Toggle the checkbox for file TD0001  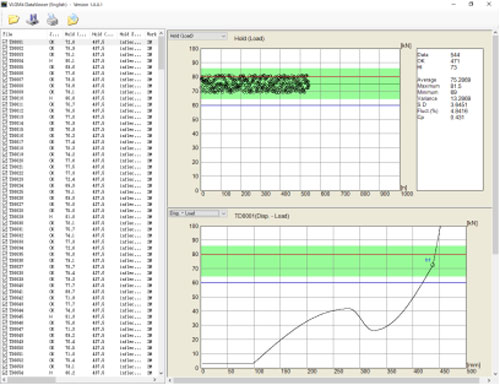point(5,42)
